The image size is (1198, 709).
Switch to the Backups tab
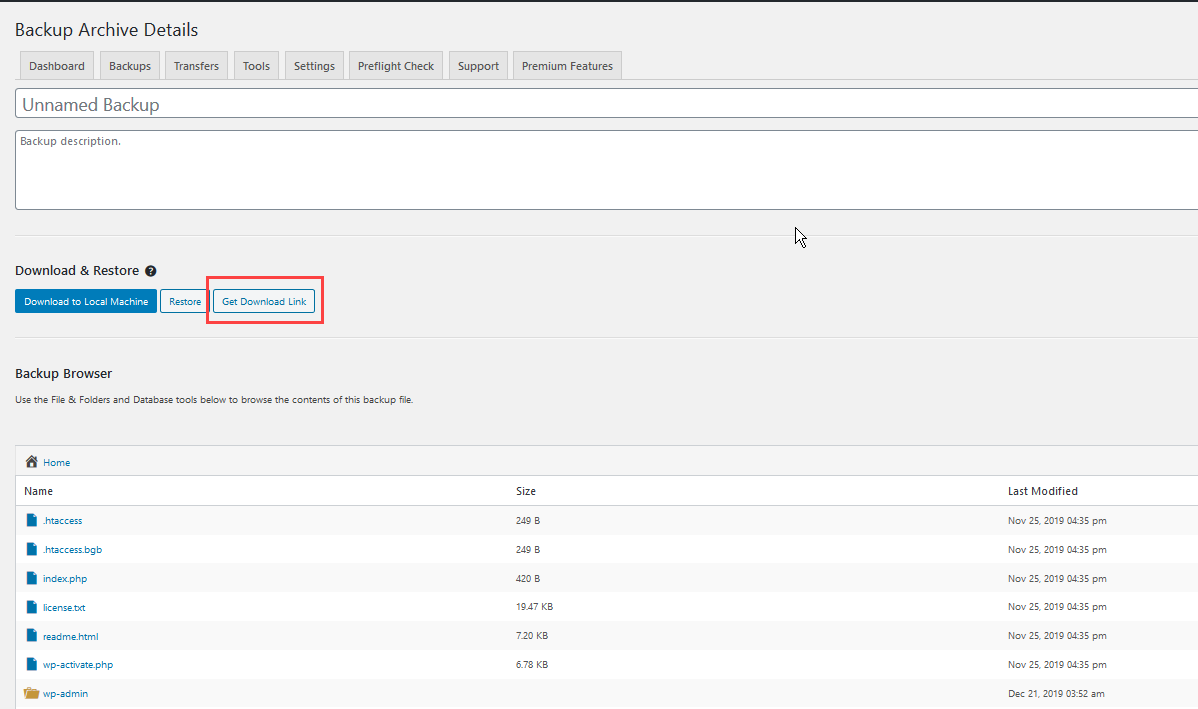(129, 65)
